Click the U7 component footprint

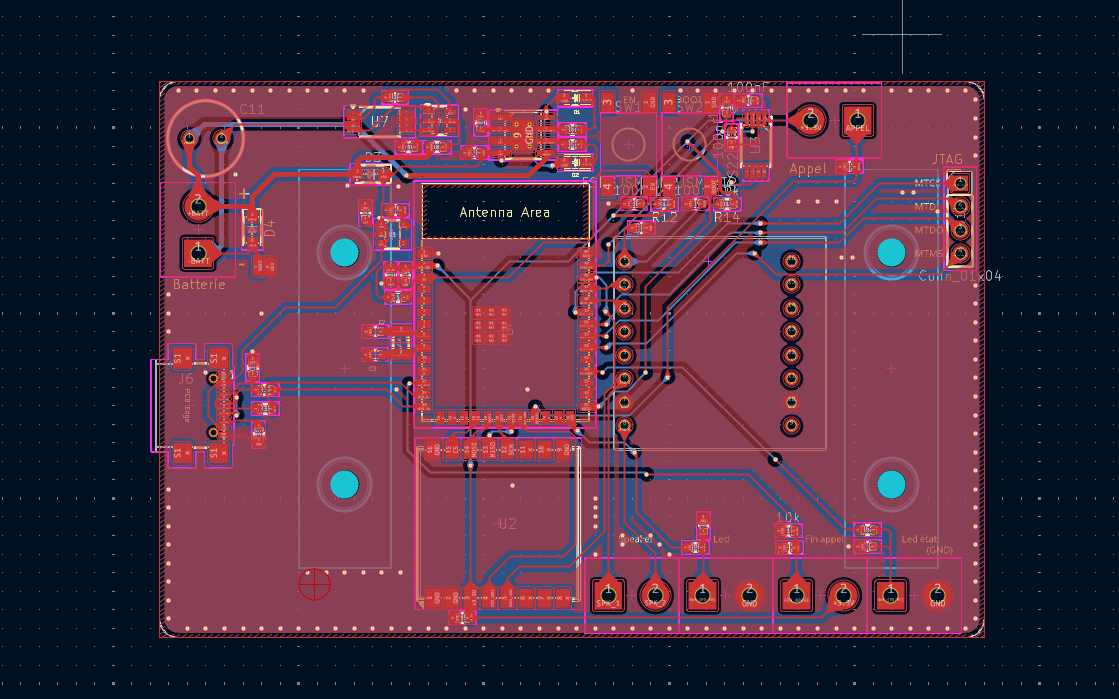pyautogui.click(x=380, y=121)
